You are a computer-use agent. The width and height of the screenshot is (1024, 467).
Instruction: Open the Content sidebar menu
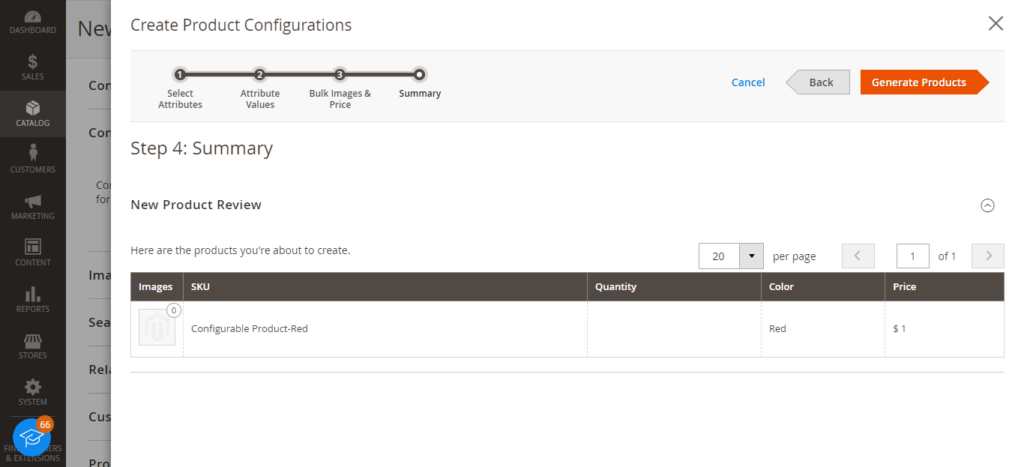(33, 253)
